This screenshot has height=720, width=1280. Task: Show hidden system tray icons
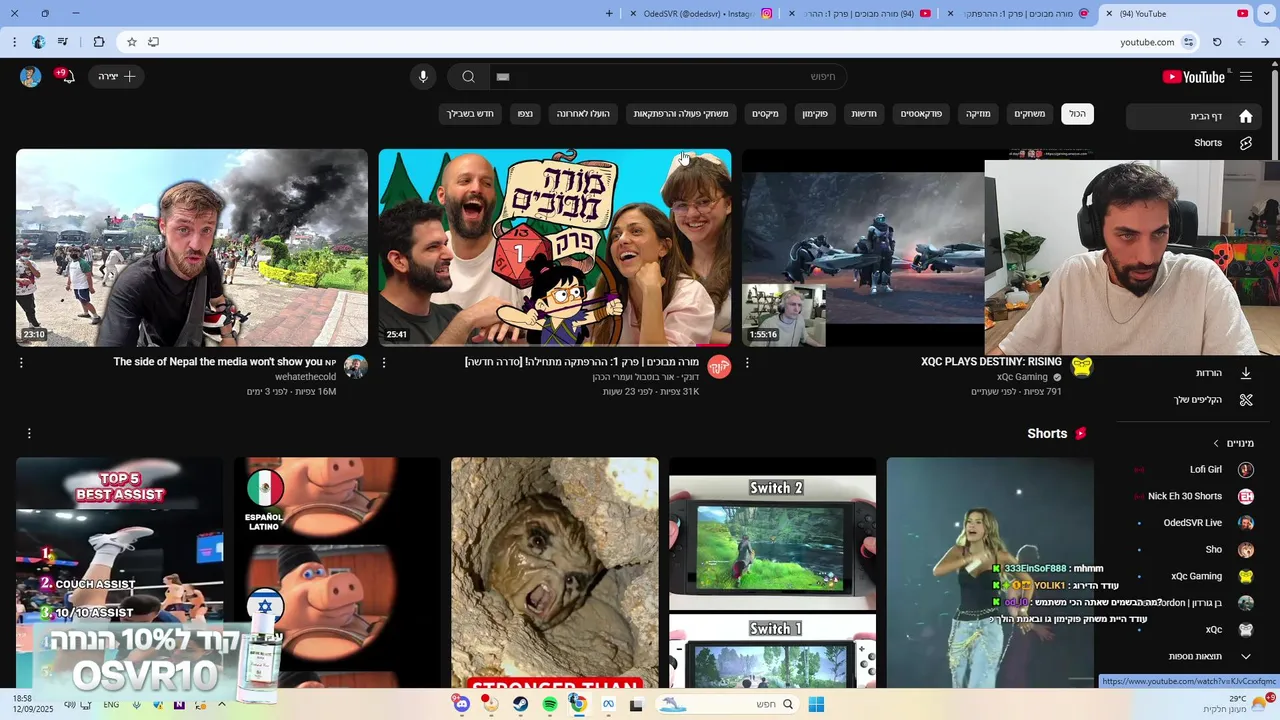click(x=222, y=705)
